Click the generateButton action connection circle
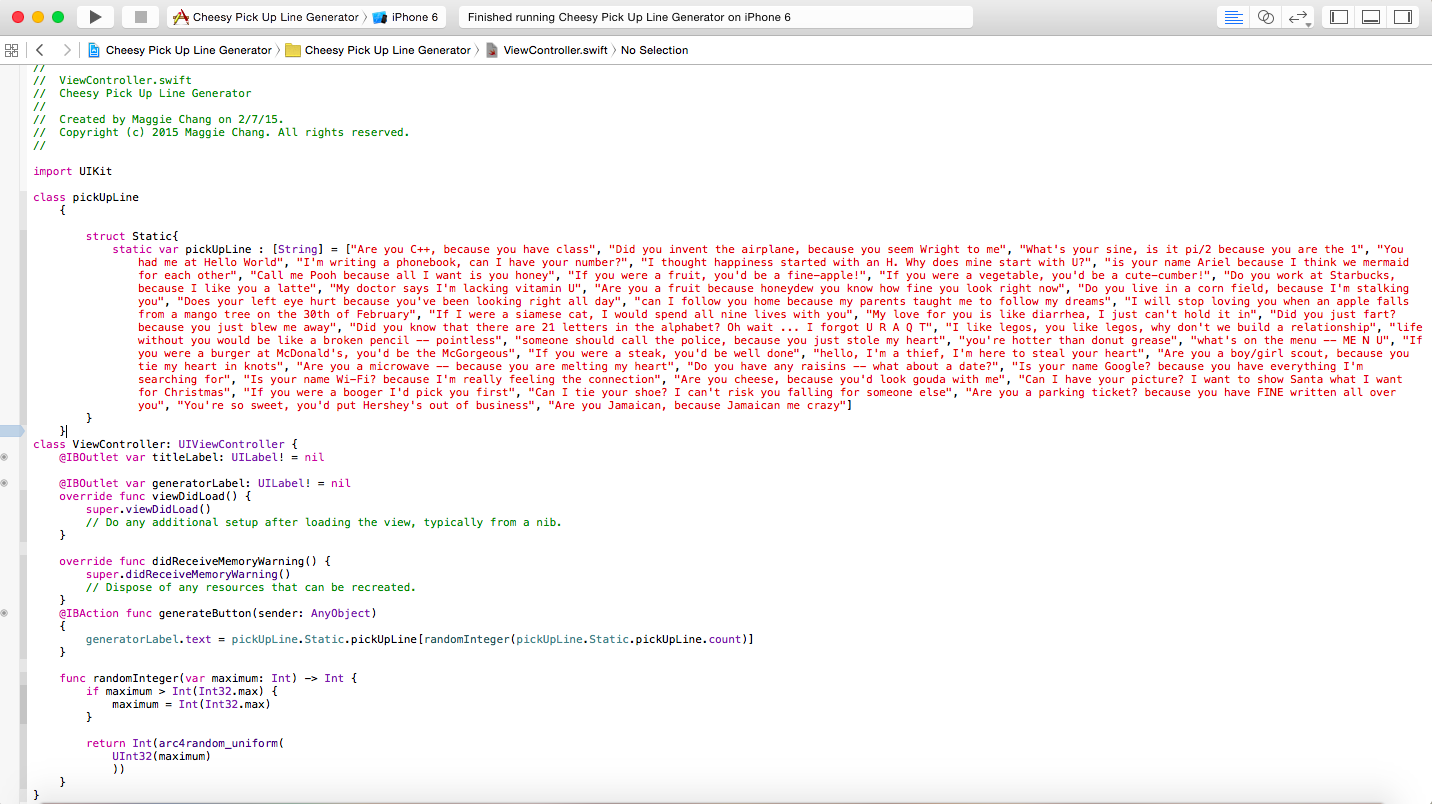Image resolution: width=1432 pixels, height=804 pixels. 4,613
